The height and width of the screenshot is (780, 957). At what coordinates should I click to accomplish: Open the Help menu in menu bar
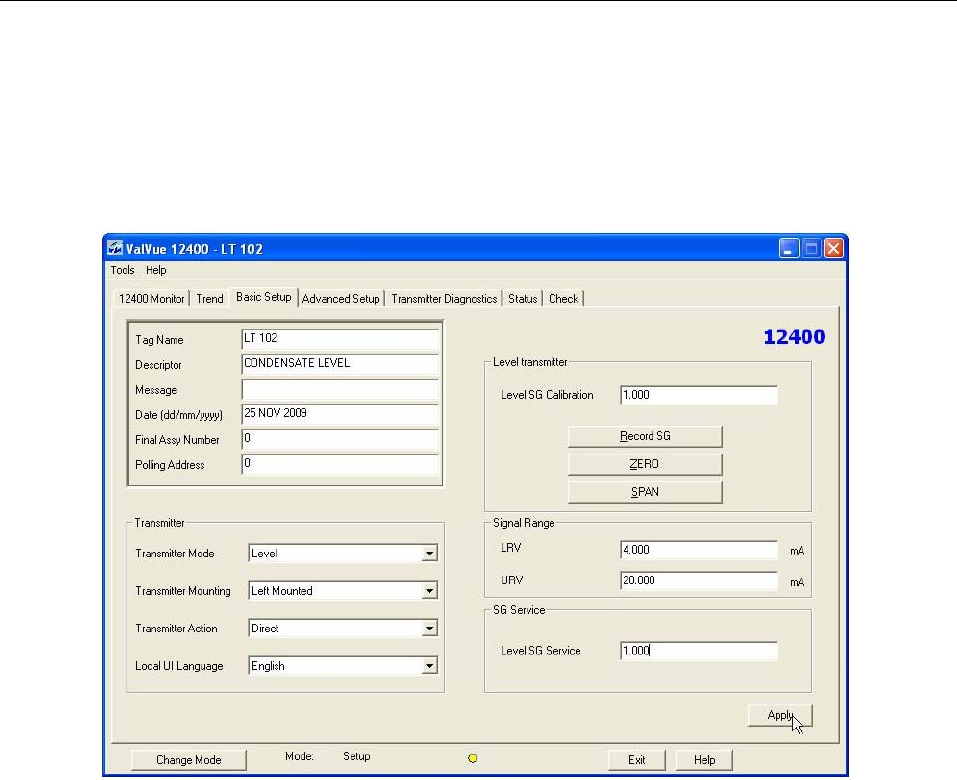[156, 270]
